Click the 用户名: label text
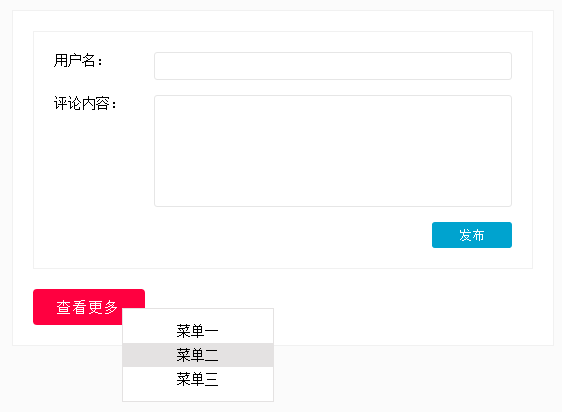Image resolution: width=562 pixels, height=412 pixels. click(x=78, y=60)
